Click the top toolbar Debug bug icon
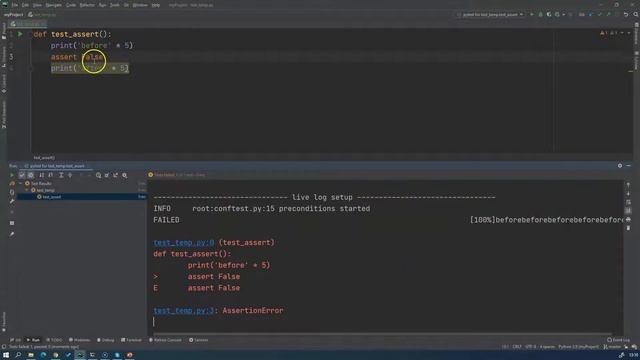 point(541,15)
